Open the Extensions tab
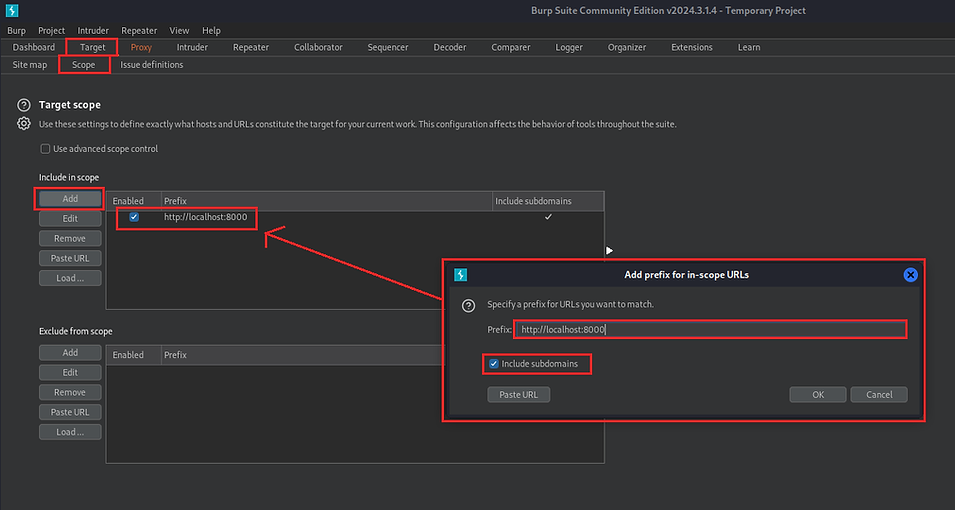955x510 pixels. pyautogui.click(x=692, y=47)
